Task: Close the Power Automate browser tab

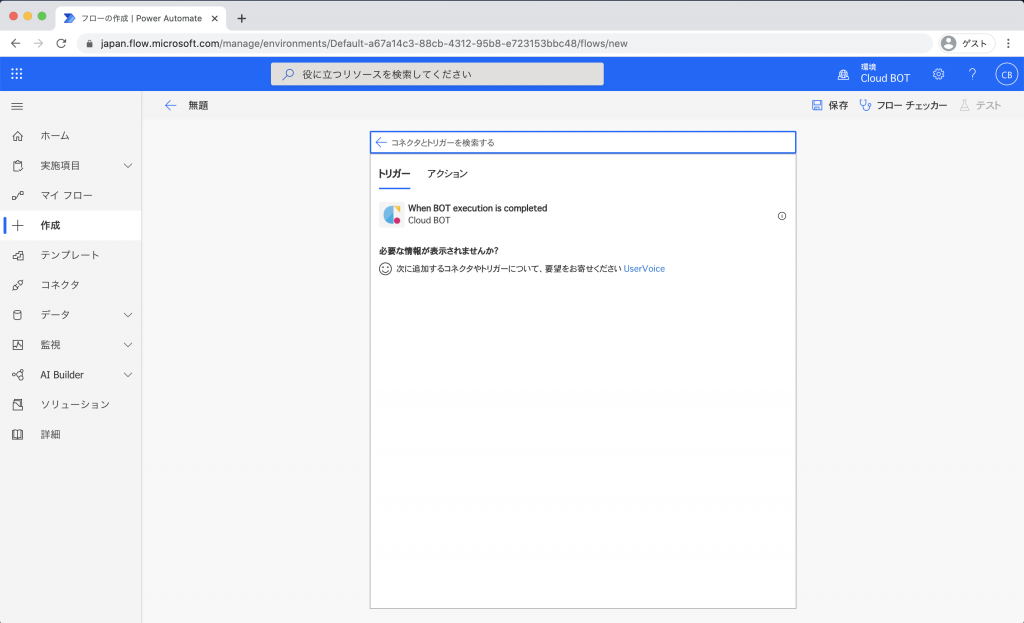Action: tap(214, 18)
